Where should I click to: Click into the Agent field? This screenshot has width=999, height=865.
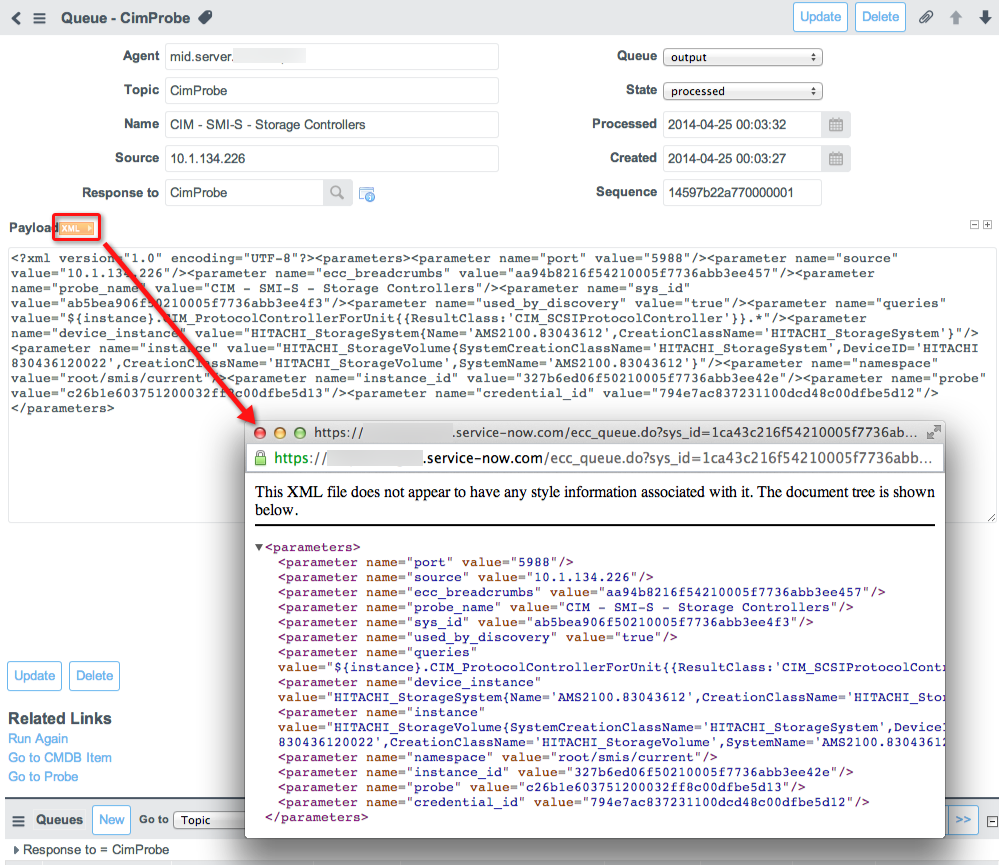pos(331,57)
